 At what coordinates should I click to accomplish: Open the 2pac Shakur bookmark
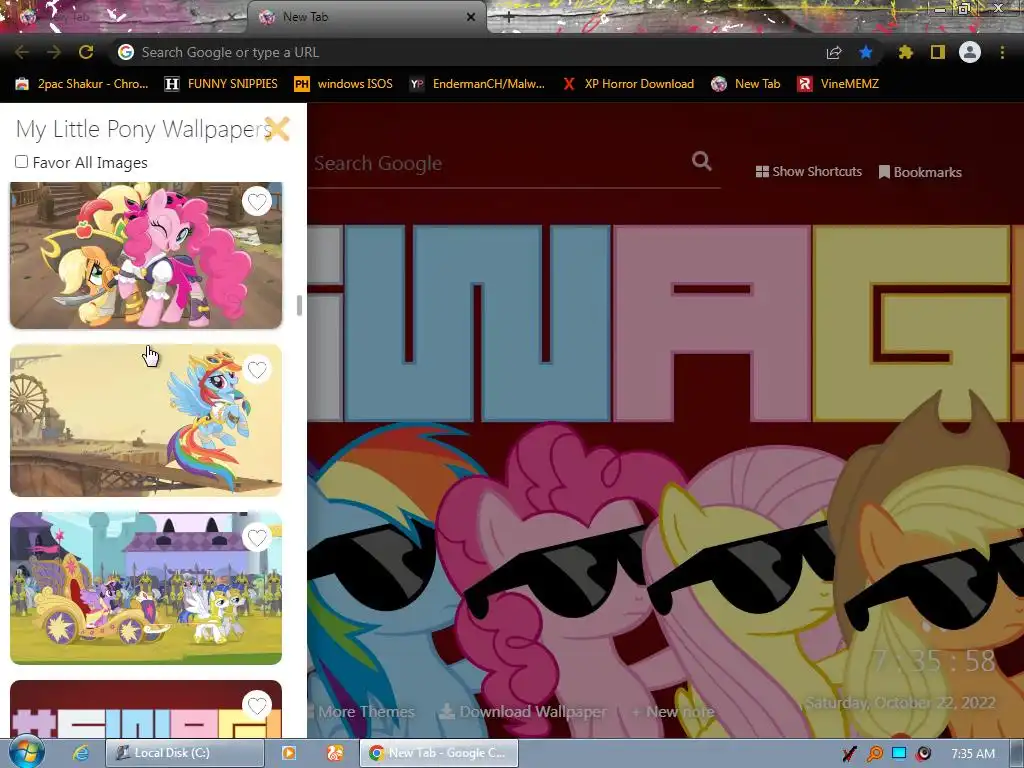point(82,84)
